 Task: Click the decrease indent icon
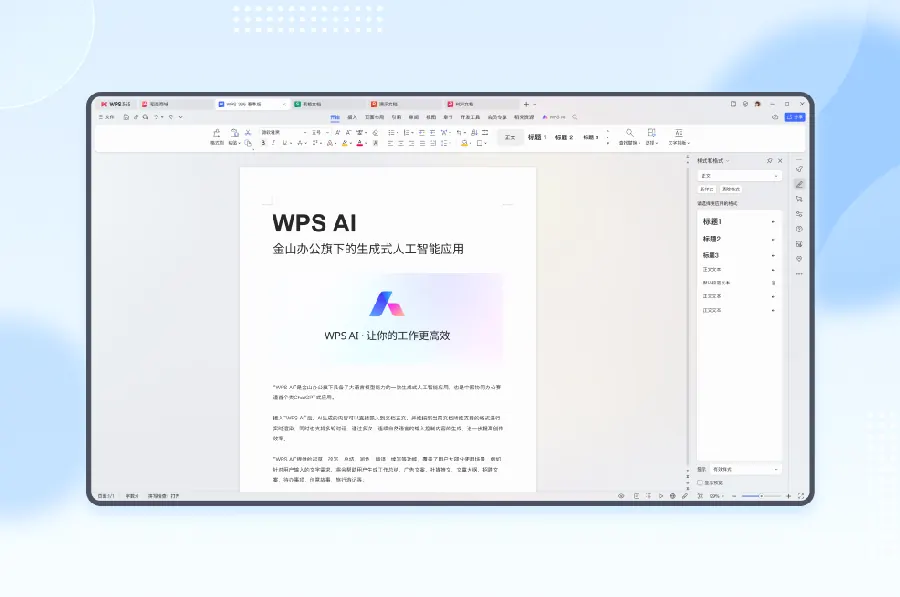pyautogui.click(x=422, y=133)
